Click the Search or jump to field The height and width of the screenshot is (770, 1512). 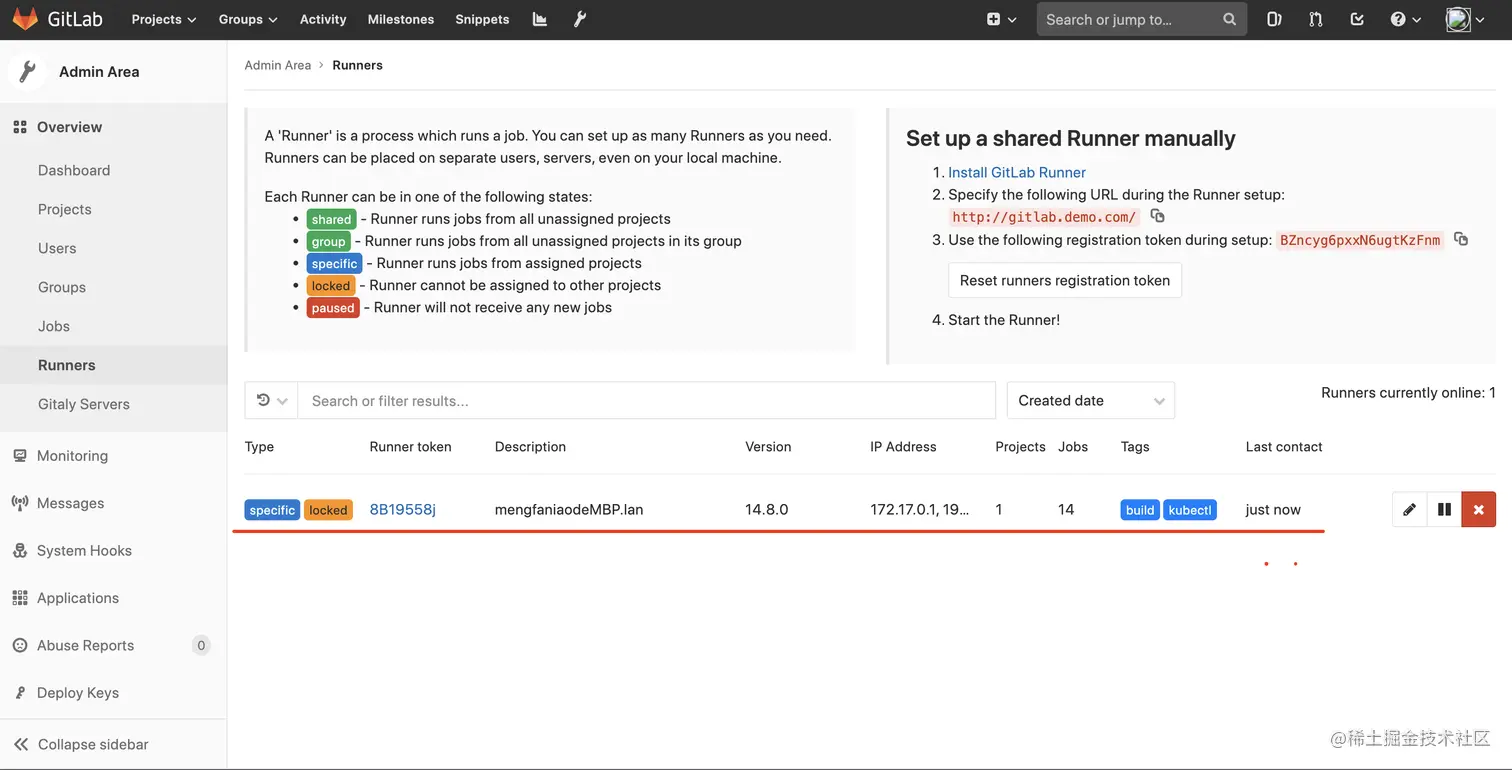click(1141, 19)
